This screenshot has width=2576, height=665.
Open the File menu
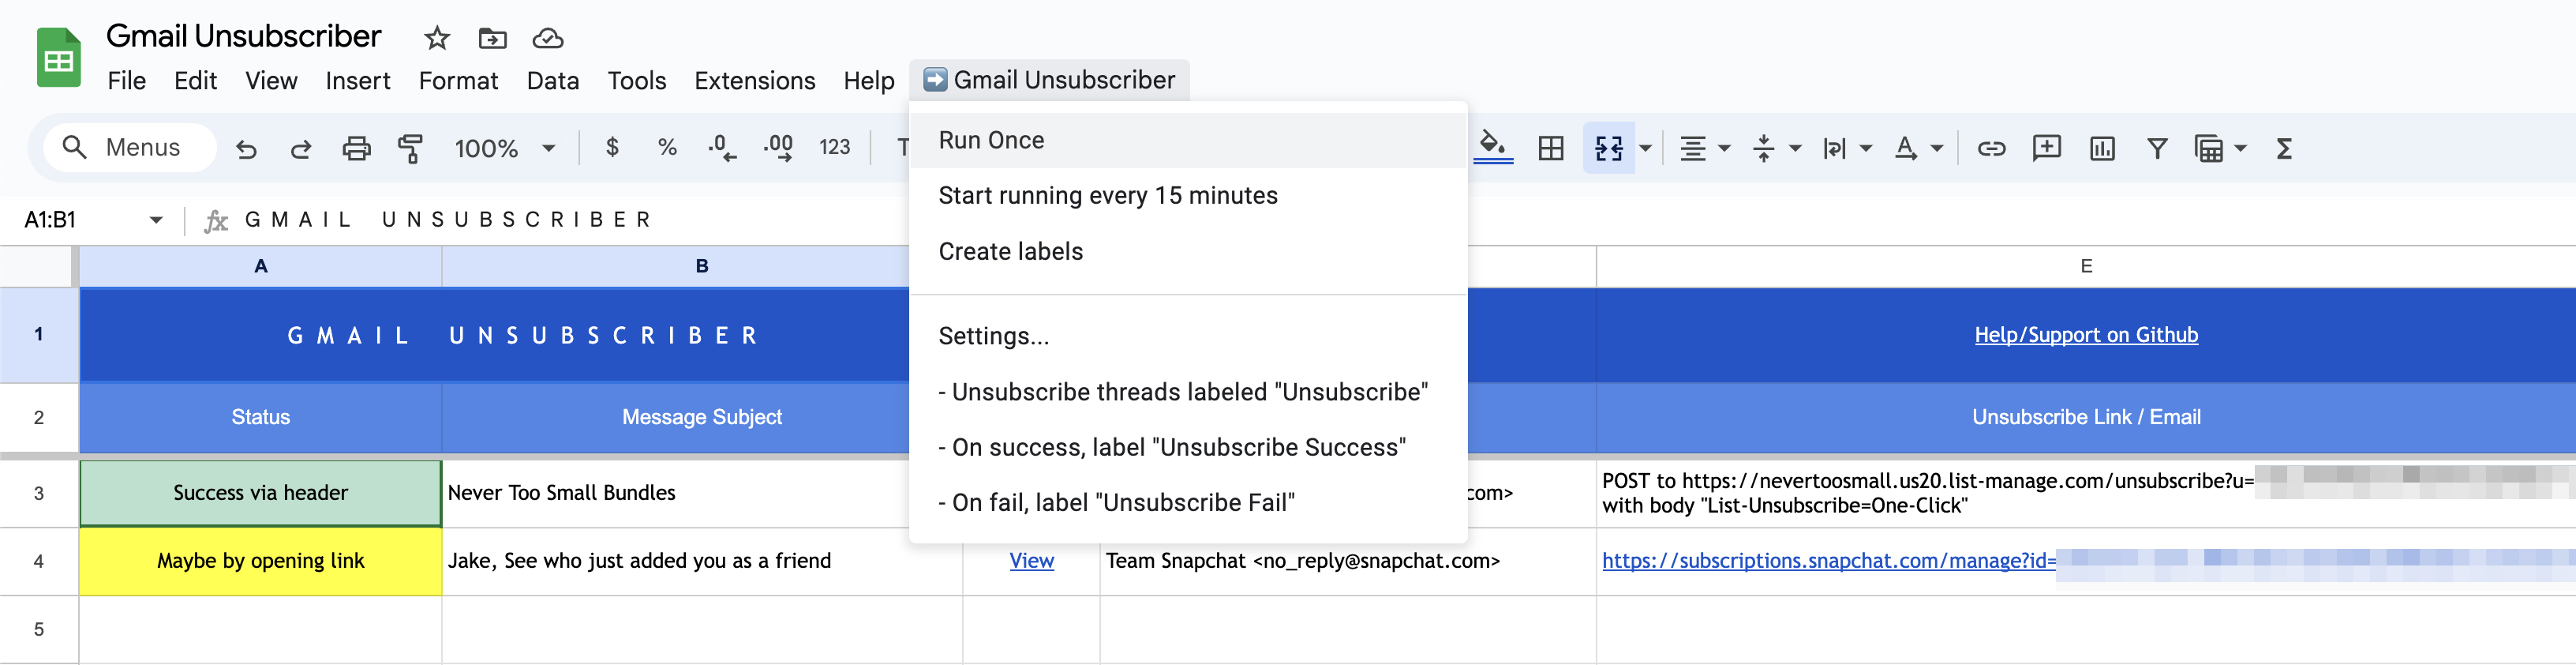(126, 81)
